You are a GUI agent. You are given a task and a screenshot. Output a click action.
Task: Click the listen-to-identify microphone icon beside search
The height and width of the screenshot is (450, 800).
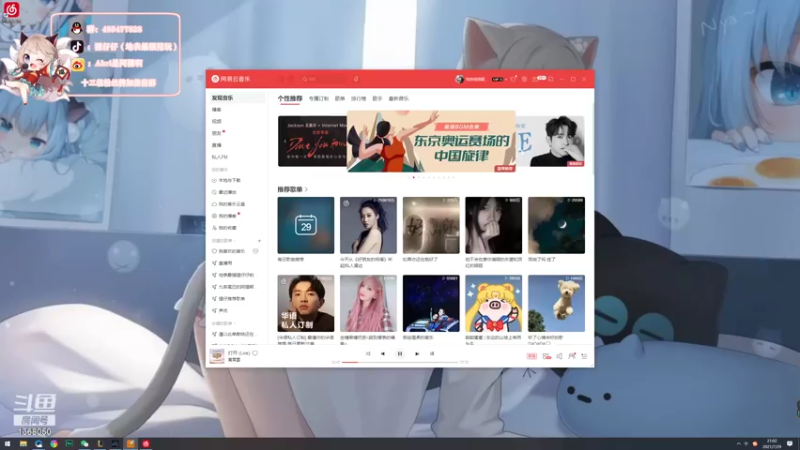[x=356, y=79]
